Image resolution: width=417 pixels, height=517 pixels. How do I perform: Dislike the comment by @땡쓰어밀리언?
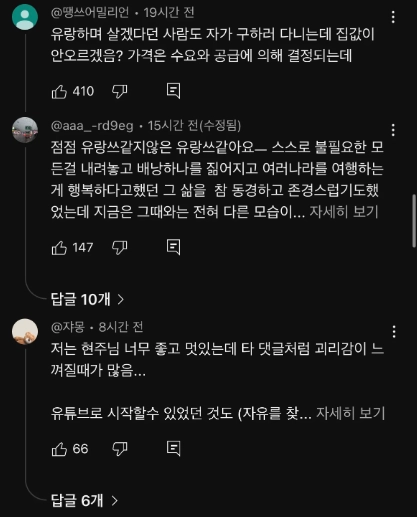pos(120,91)
